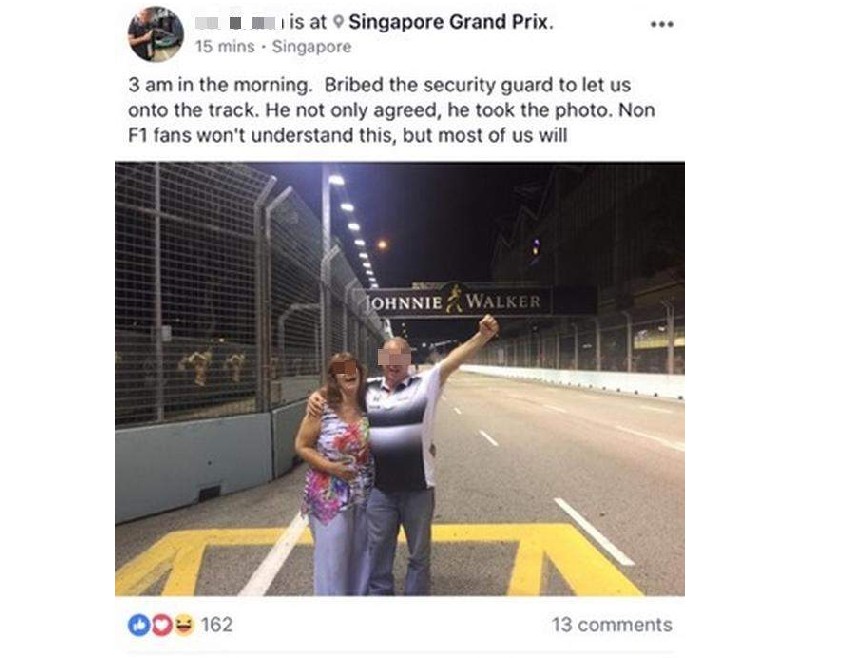View the 13 comments on the post
This screenshot has width=848, height=658.
click(x=612, y=625)
